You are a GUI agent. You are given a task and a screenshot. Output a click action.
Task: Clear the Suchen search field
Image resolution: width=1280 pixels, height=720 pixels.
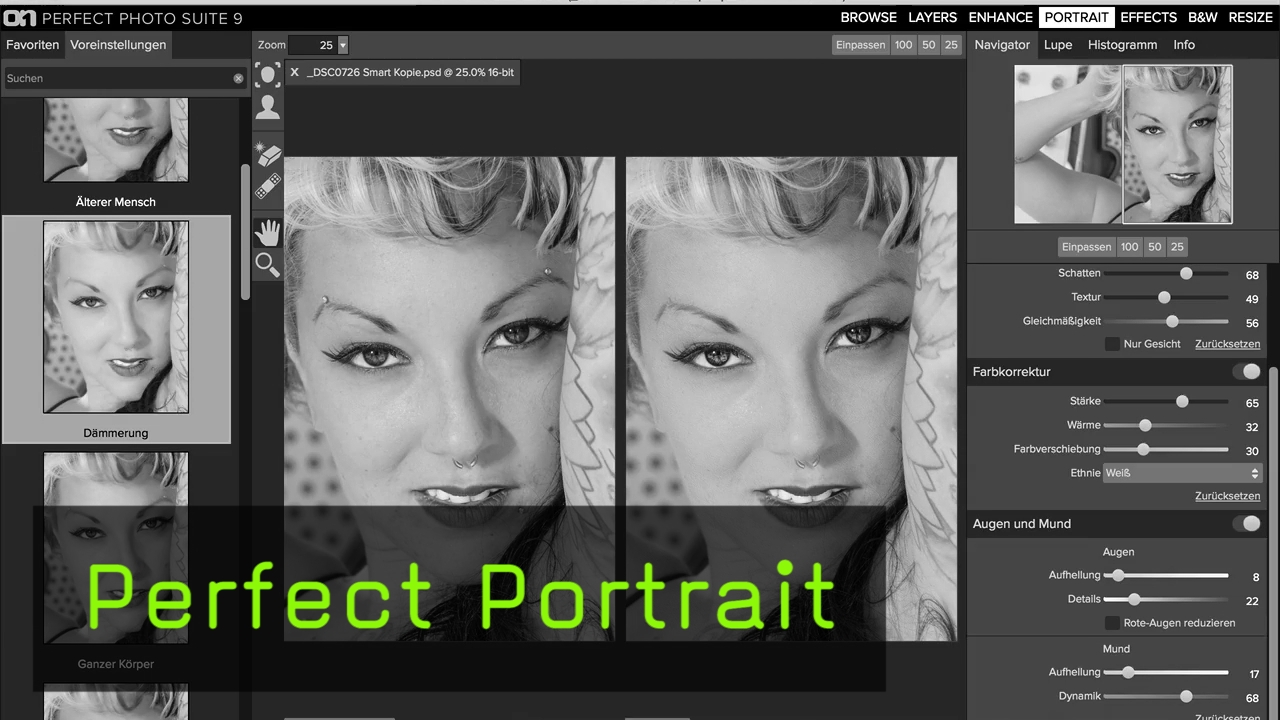[238, 78]
